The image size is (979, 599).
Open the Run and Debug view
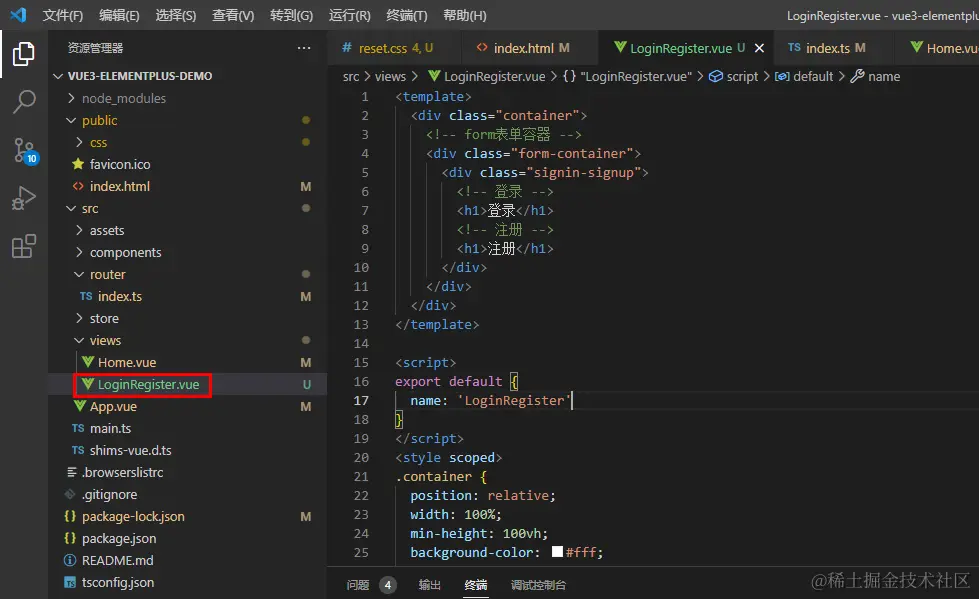[x=24, y=198]
